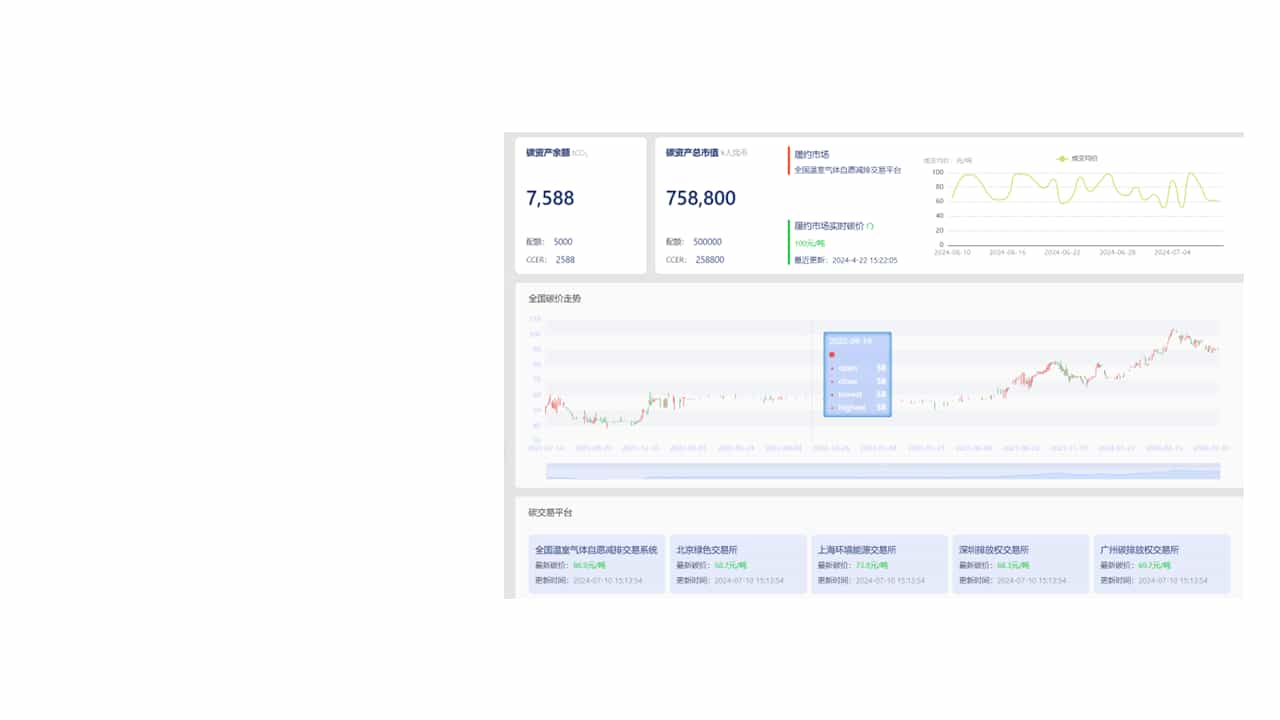Click the 全国碳价走势 section title

tap(554, 298)
